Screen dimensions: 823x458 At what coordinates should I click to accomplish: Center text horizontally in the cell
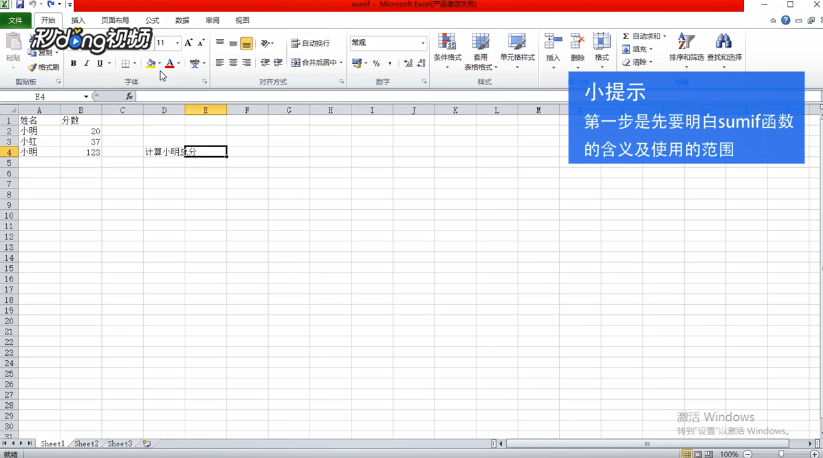pyautogui.click(x=233, y=63)
